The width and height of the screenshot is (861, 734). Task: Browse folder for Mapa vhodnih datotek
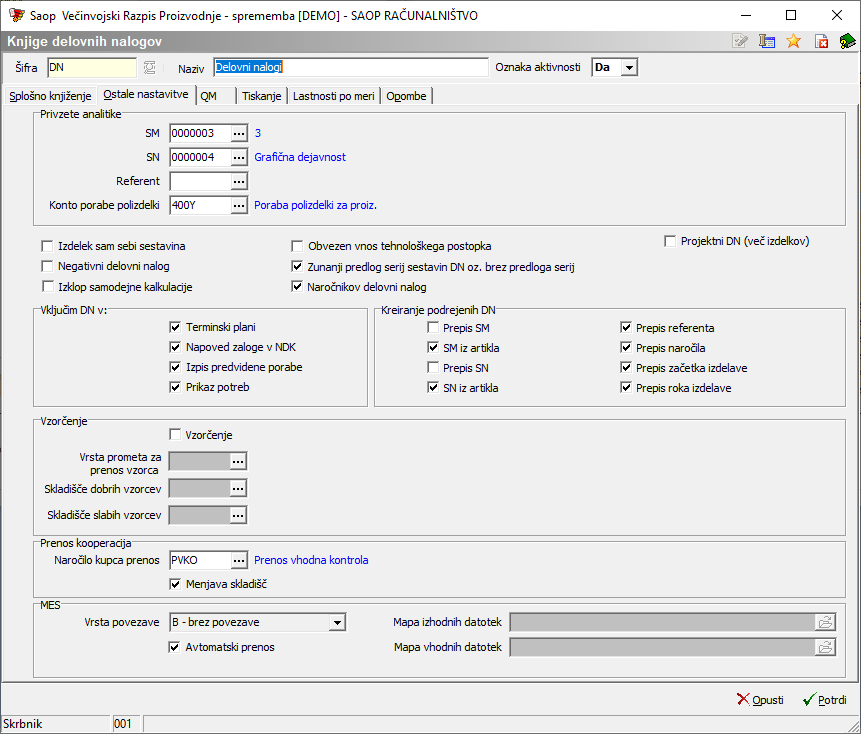825,647
